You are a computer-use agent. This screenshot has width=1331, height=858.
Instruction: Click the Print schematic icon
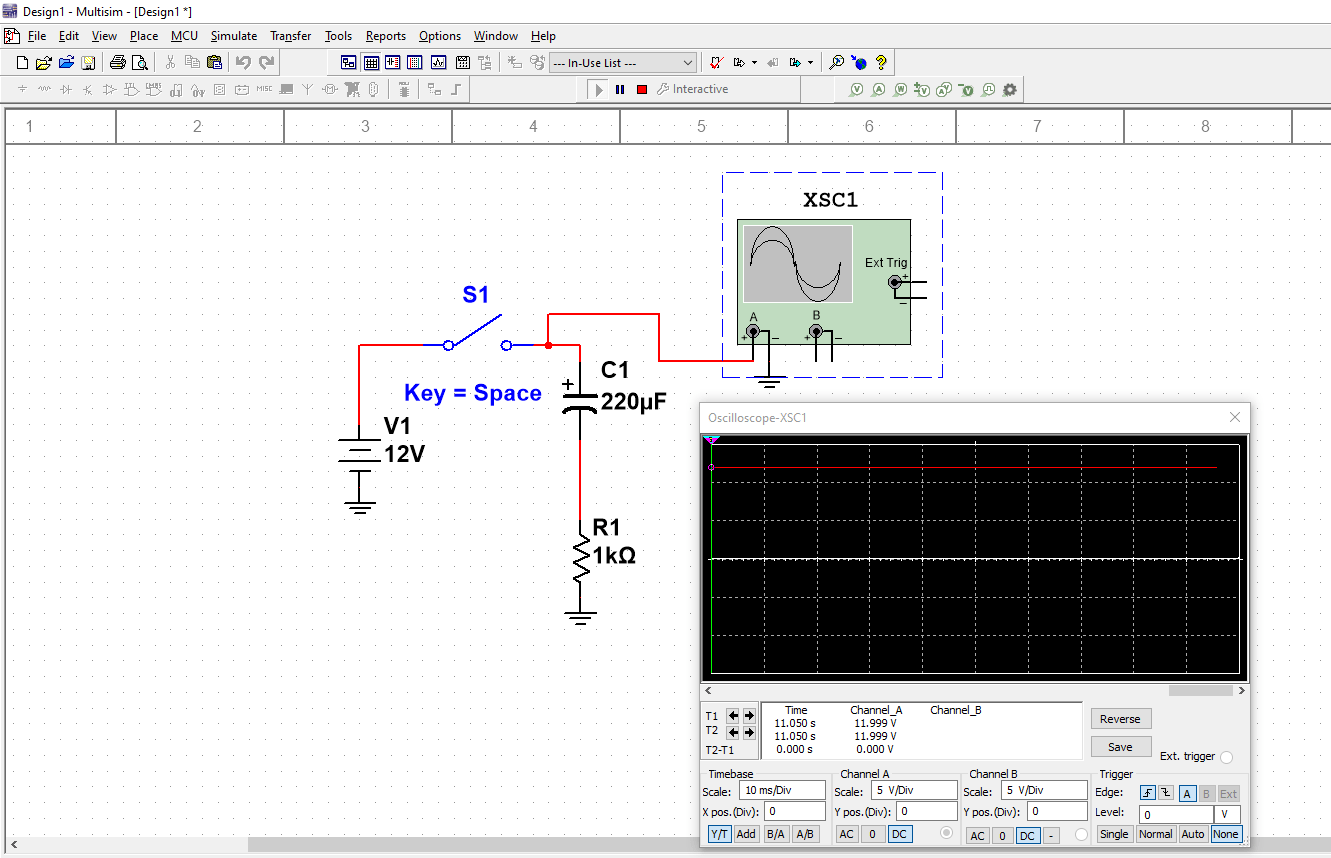117,62
